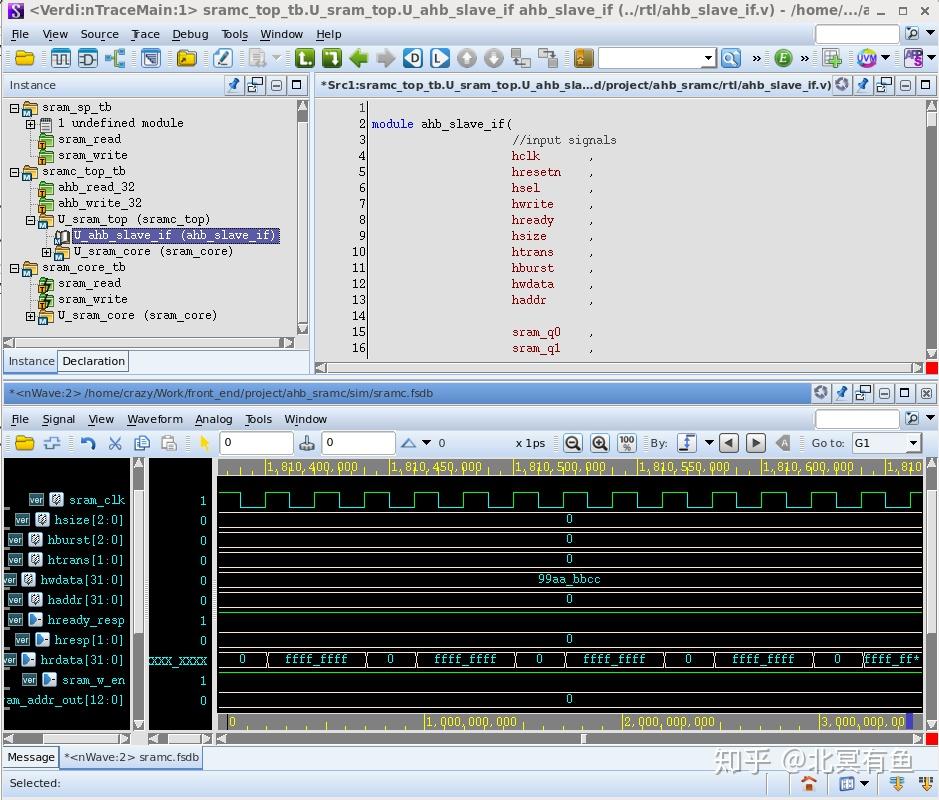
Task: Expand the '1 undefined module' node
Action: pos(31,124)
